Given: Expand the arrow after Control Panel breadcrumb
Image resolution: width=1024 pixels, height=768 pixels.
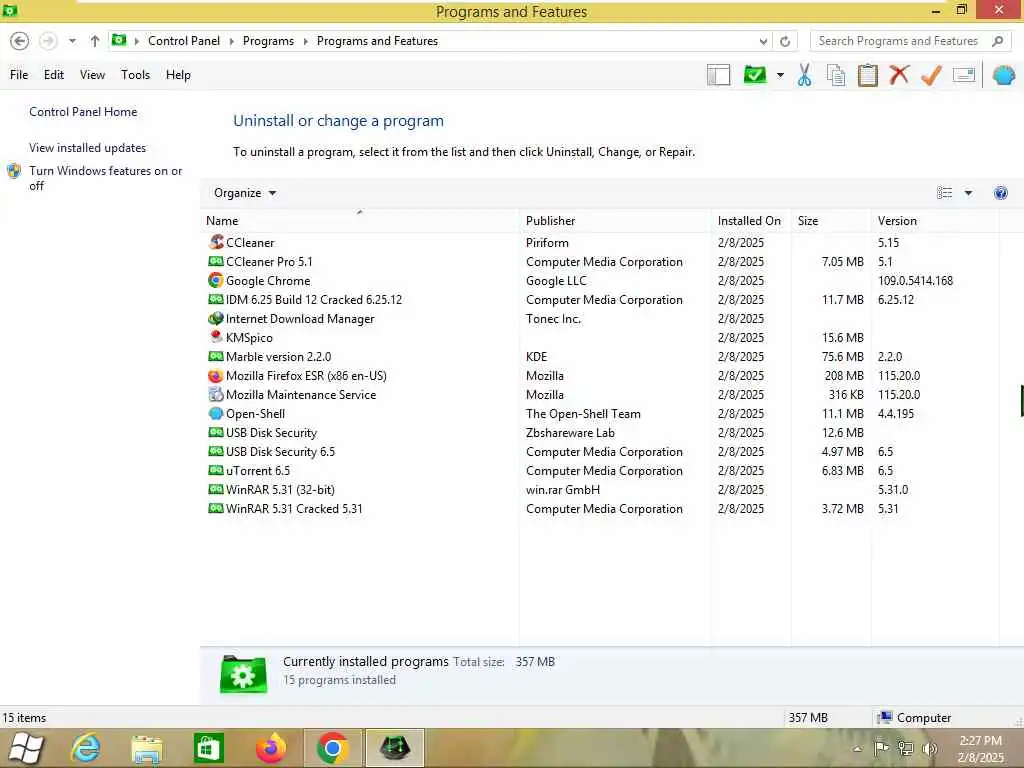Looking at the screenshot, I should point(231,41).
